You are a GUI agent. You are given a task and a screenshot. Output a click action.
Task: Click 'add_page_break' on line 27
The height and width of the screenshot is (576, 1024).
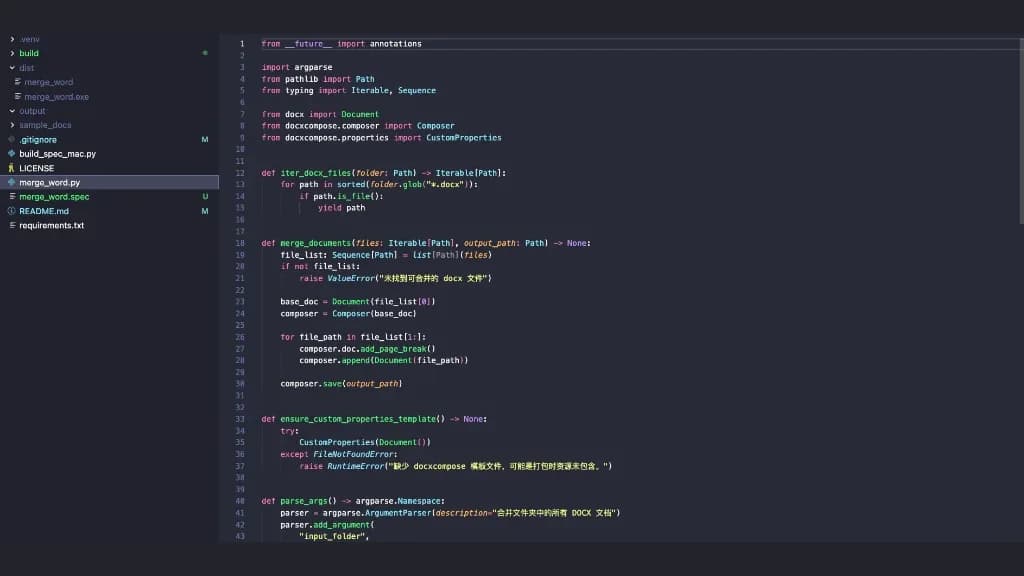pos(393,349)
